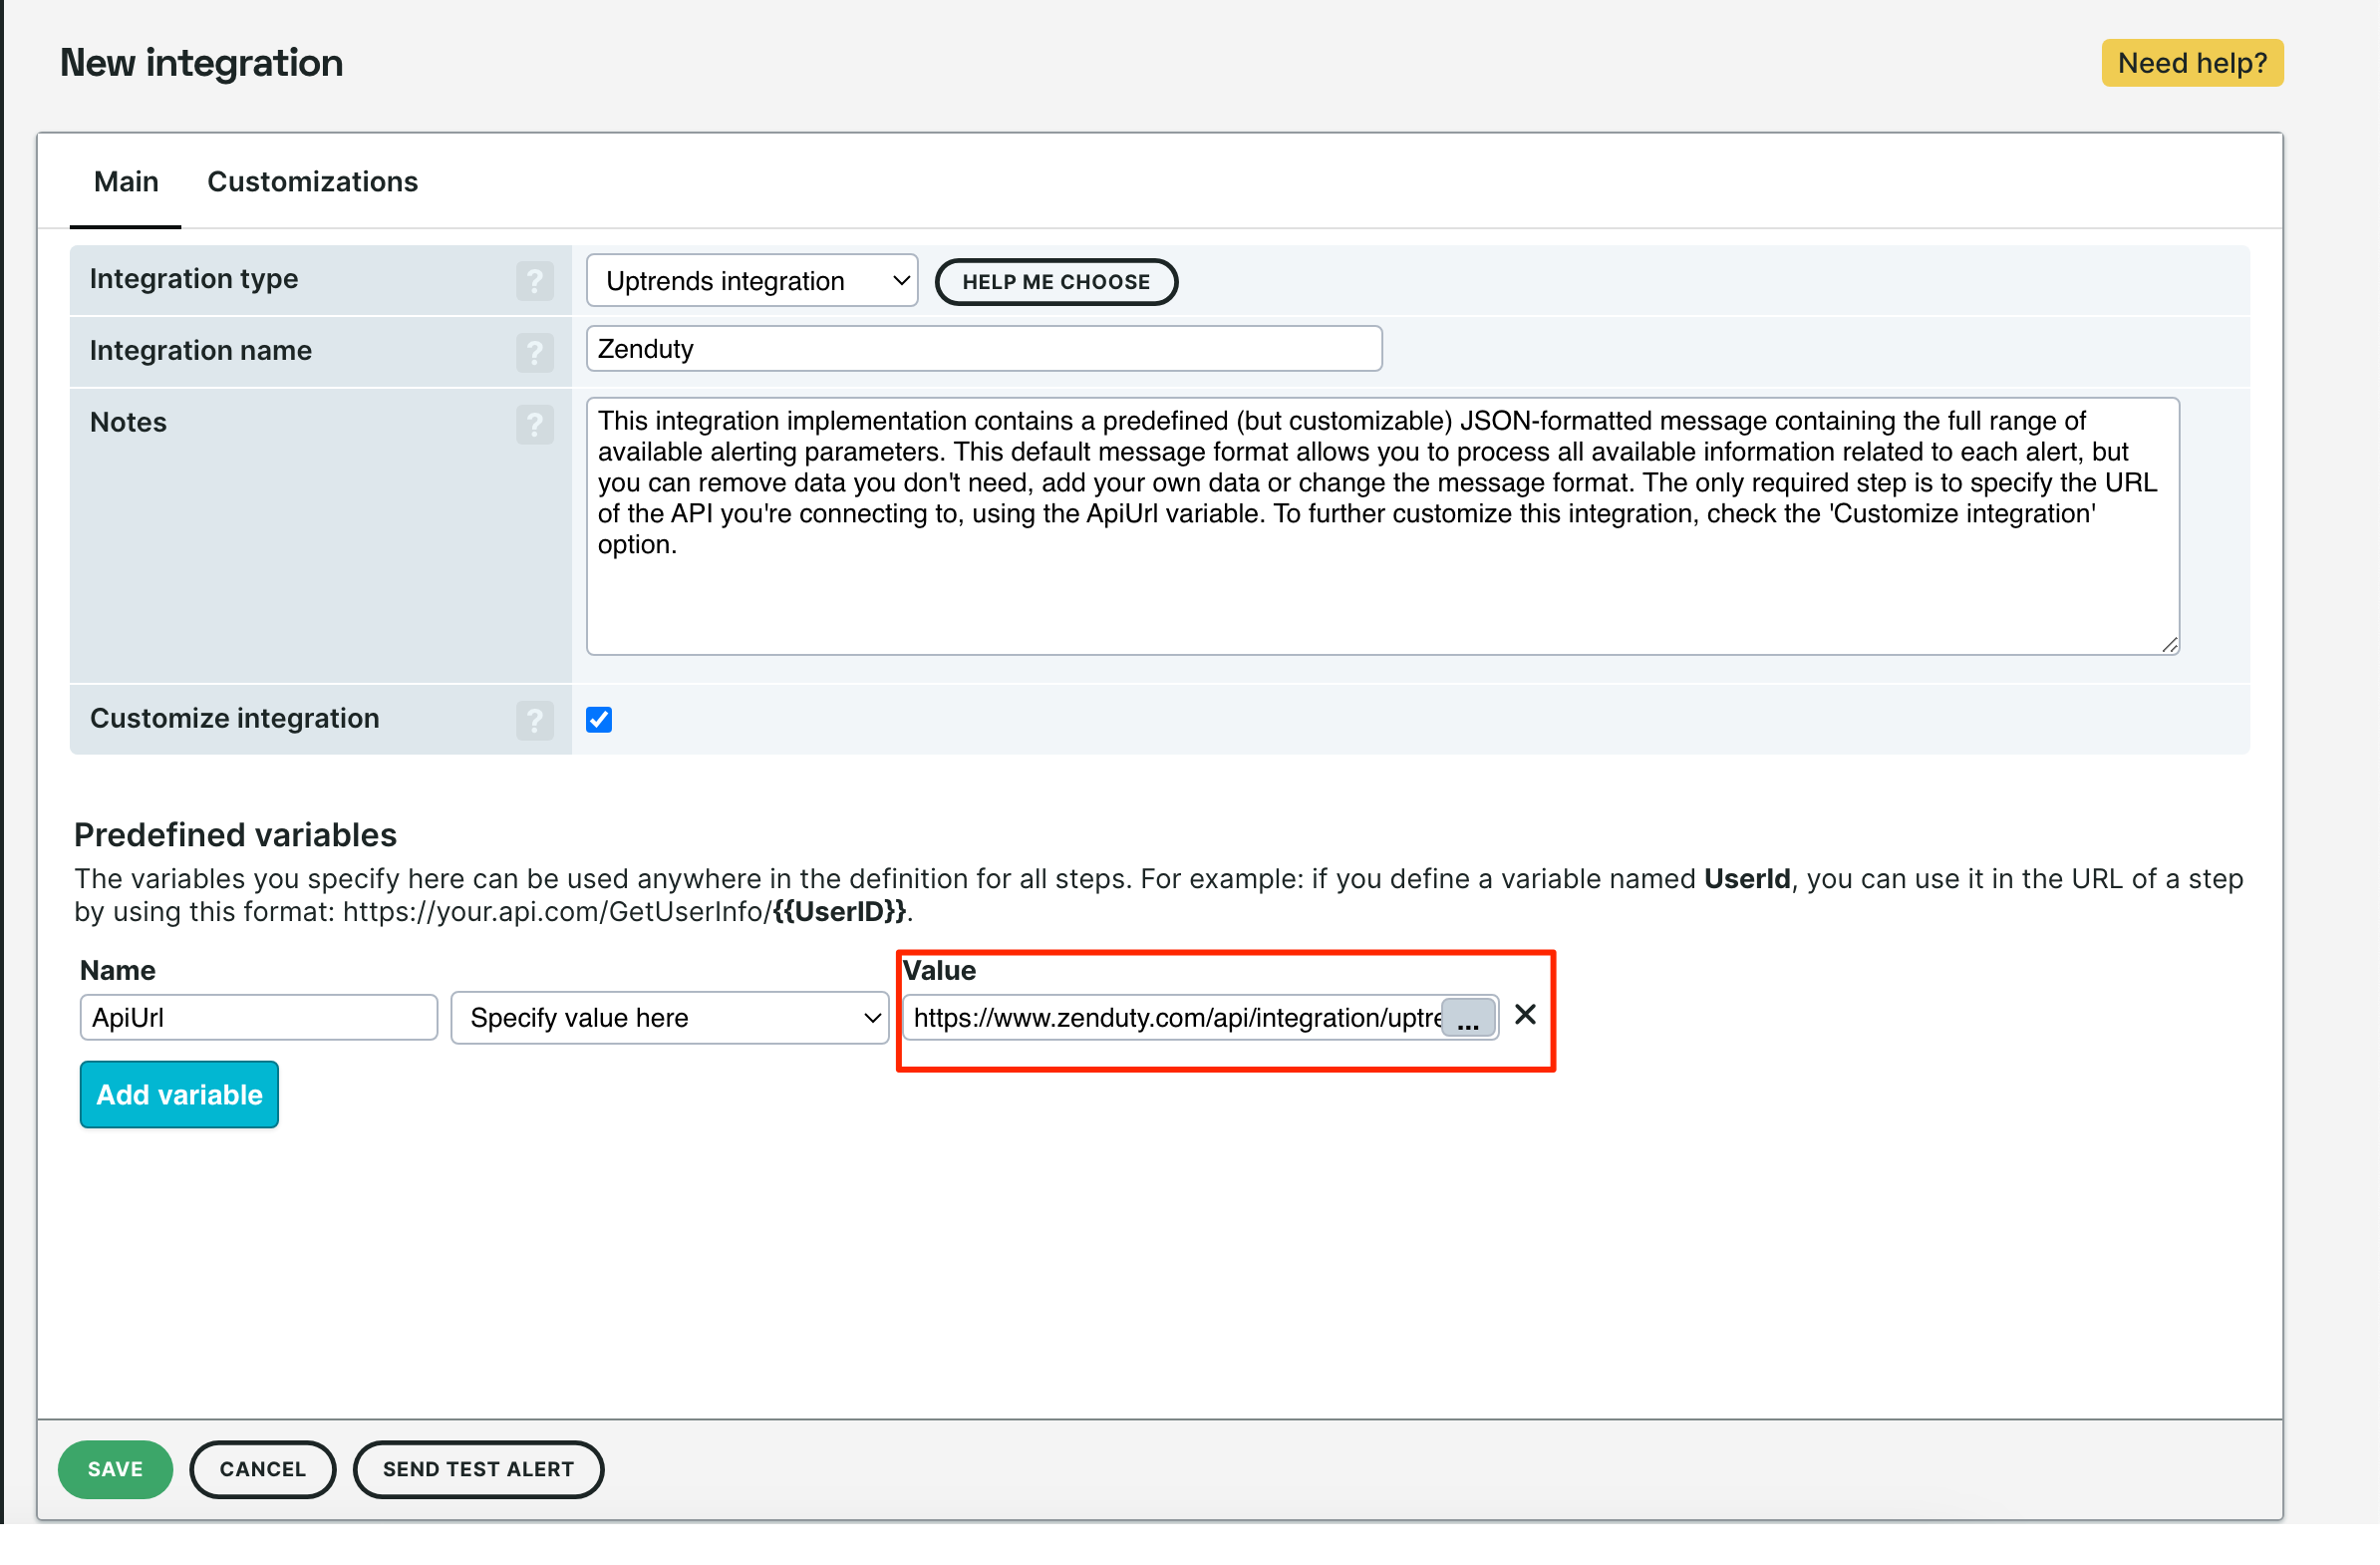Click the ApiUrl variable name field

[258, 1018]
